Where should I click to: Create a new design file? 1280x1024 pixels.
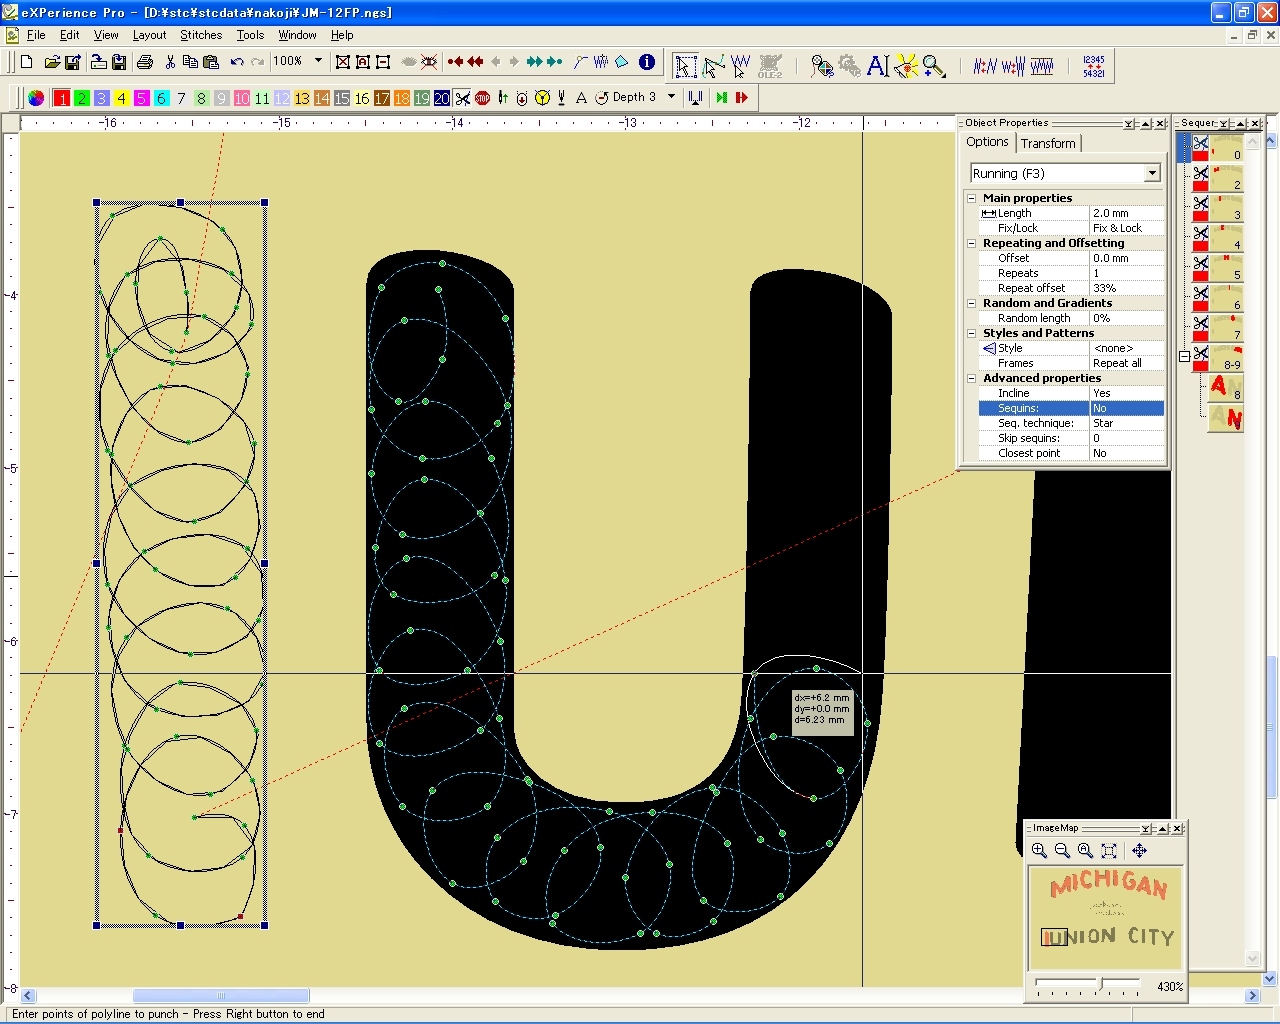tap(27, 62)
